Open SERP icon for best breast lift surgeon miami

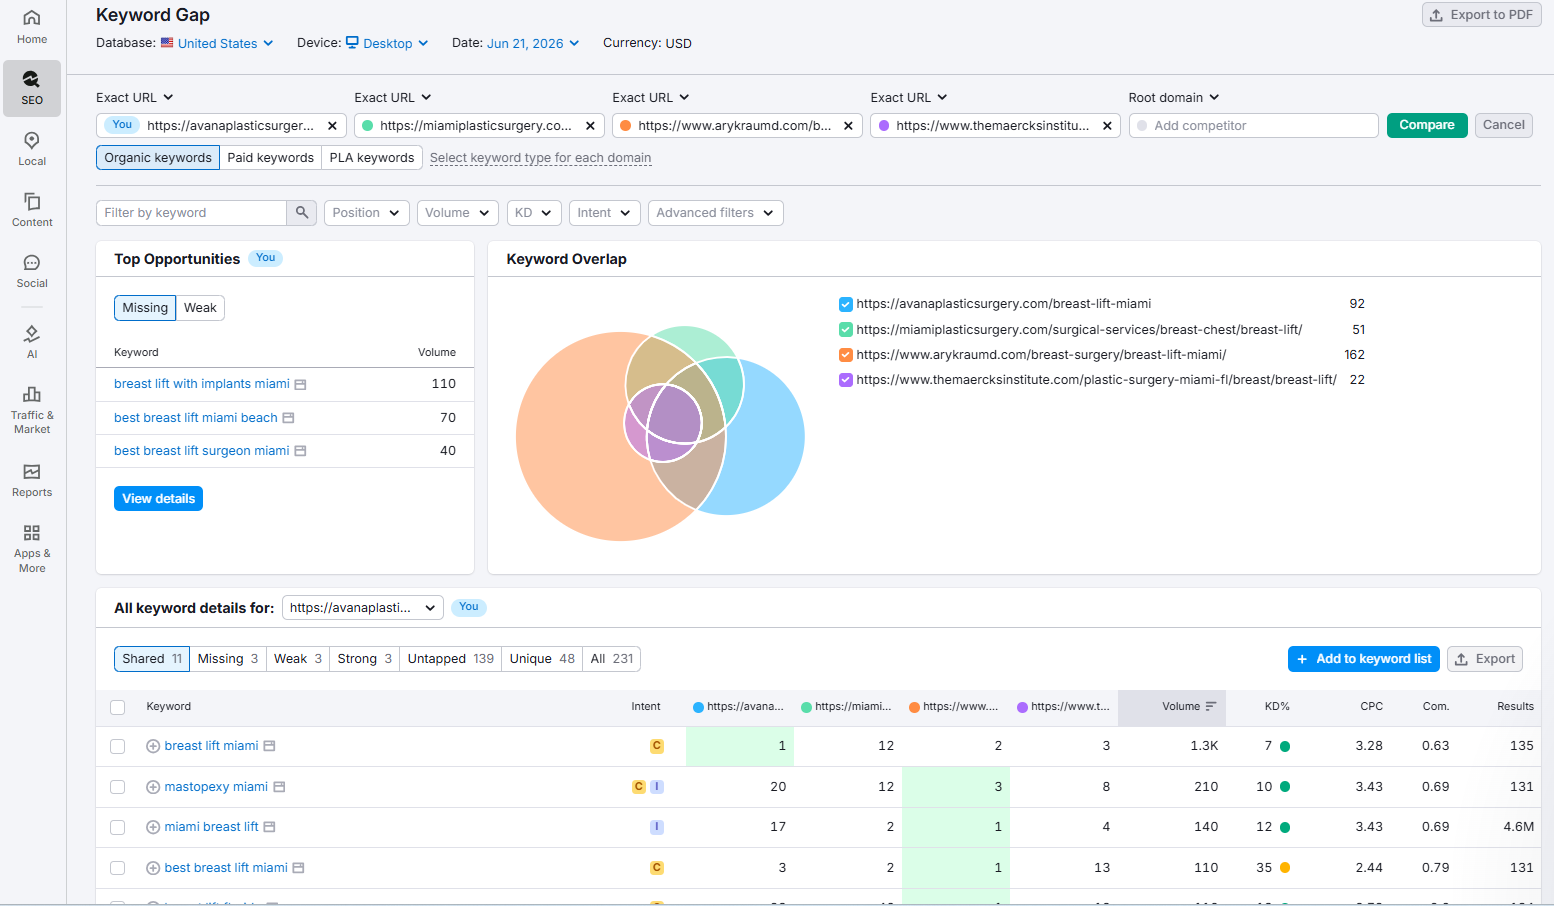300,451
